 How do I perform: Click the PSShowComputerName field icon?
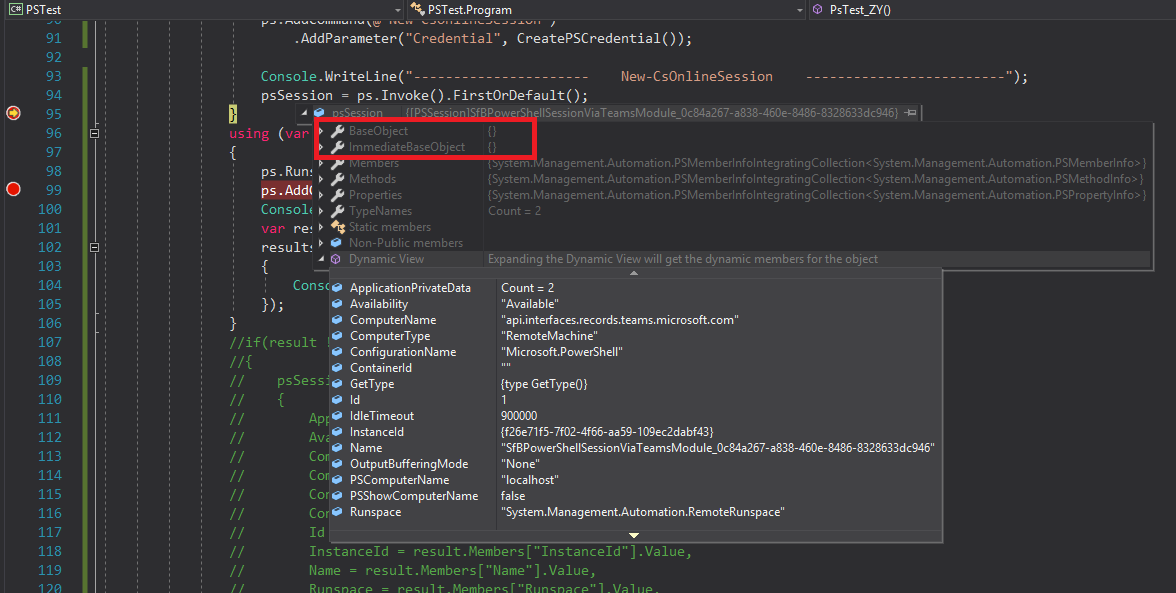click(x=338, y=496)
